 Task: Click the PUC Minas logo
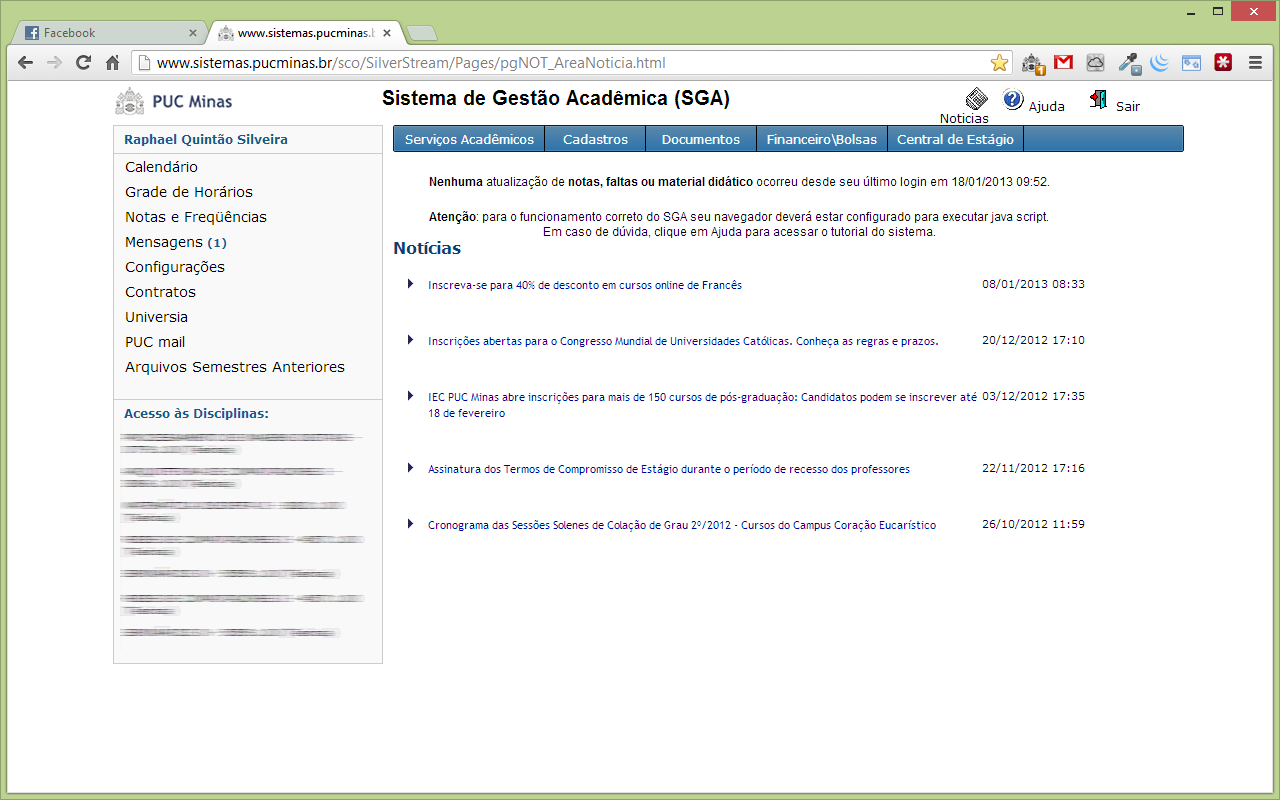(174, 101)
